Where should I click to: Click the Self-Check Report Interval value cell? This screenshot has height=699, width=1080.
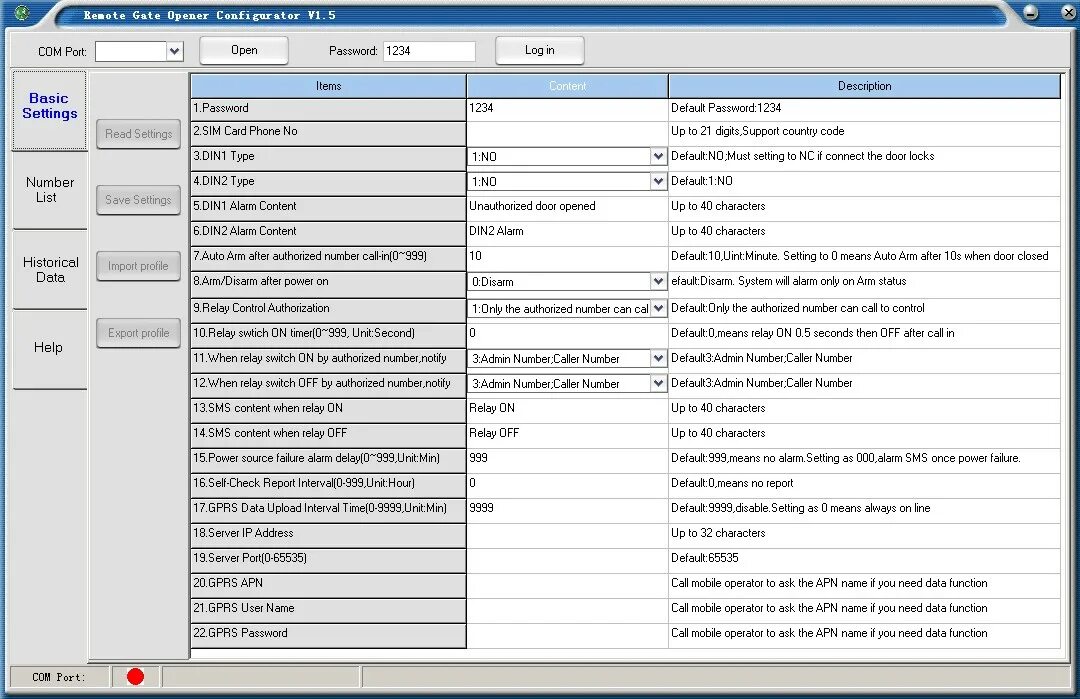[567, 484]
